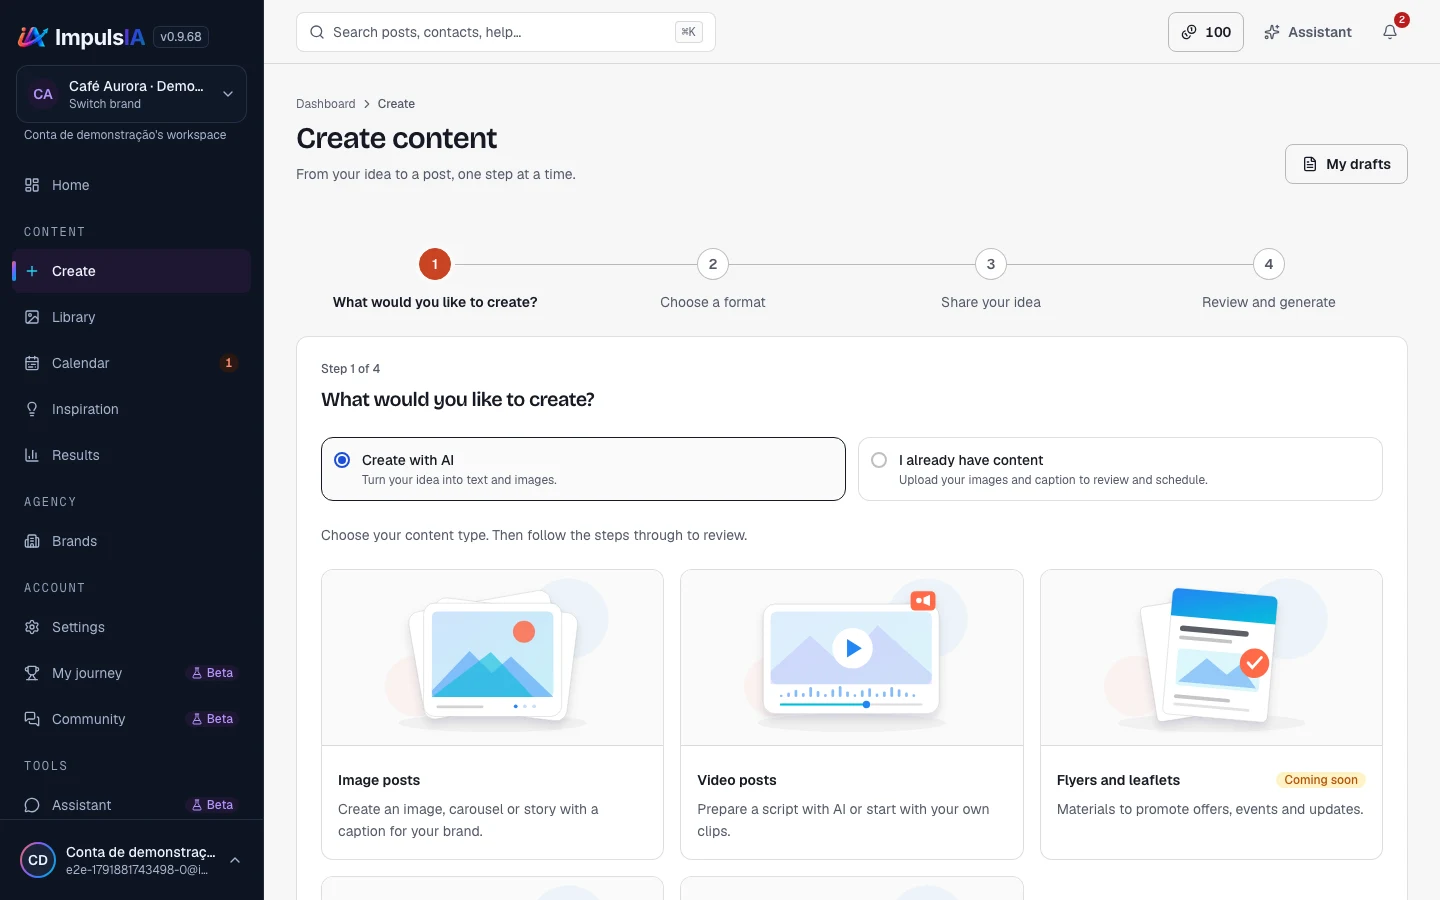Open the Inspiration menu item
This screenshot has width=1440, height=900.
[131, 409]
